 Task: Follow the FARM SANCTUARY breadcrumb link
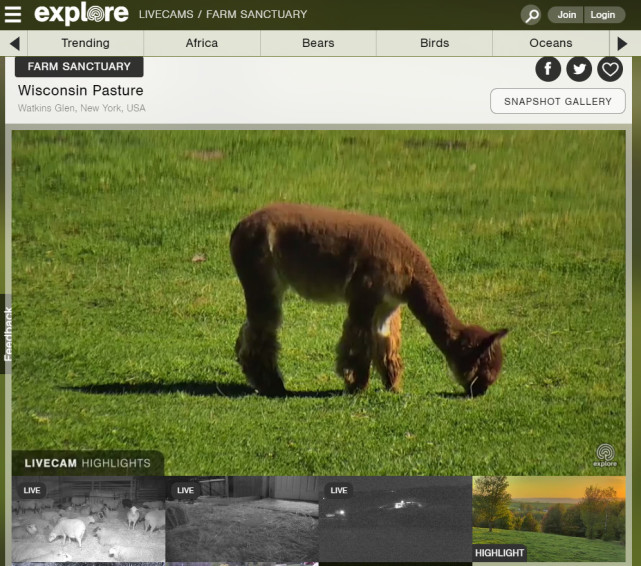[x=256, y=14]
